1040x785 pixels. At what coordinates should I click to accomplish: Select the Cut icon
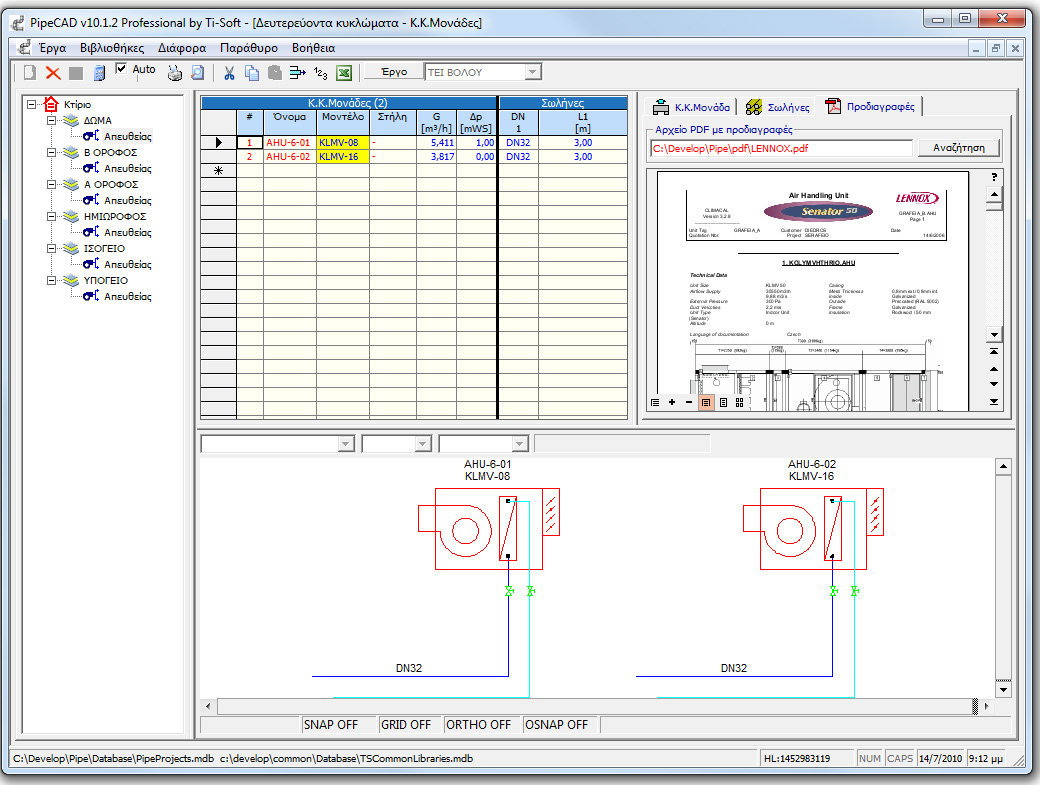(228, 71)
